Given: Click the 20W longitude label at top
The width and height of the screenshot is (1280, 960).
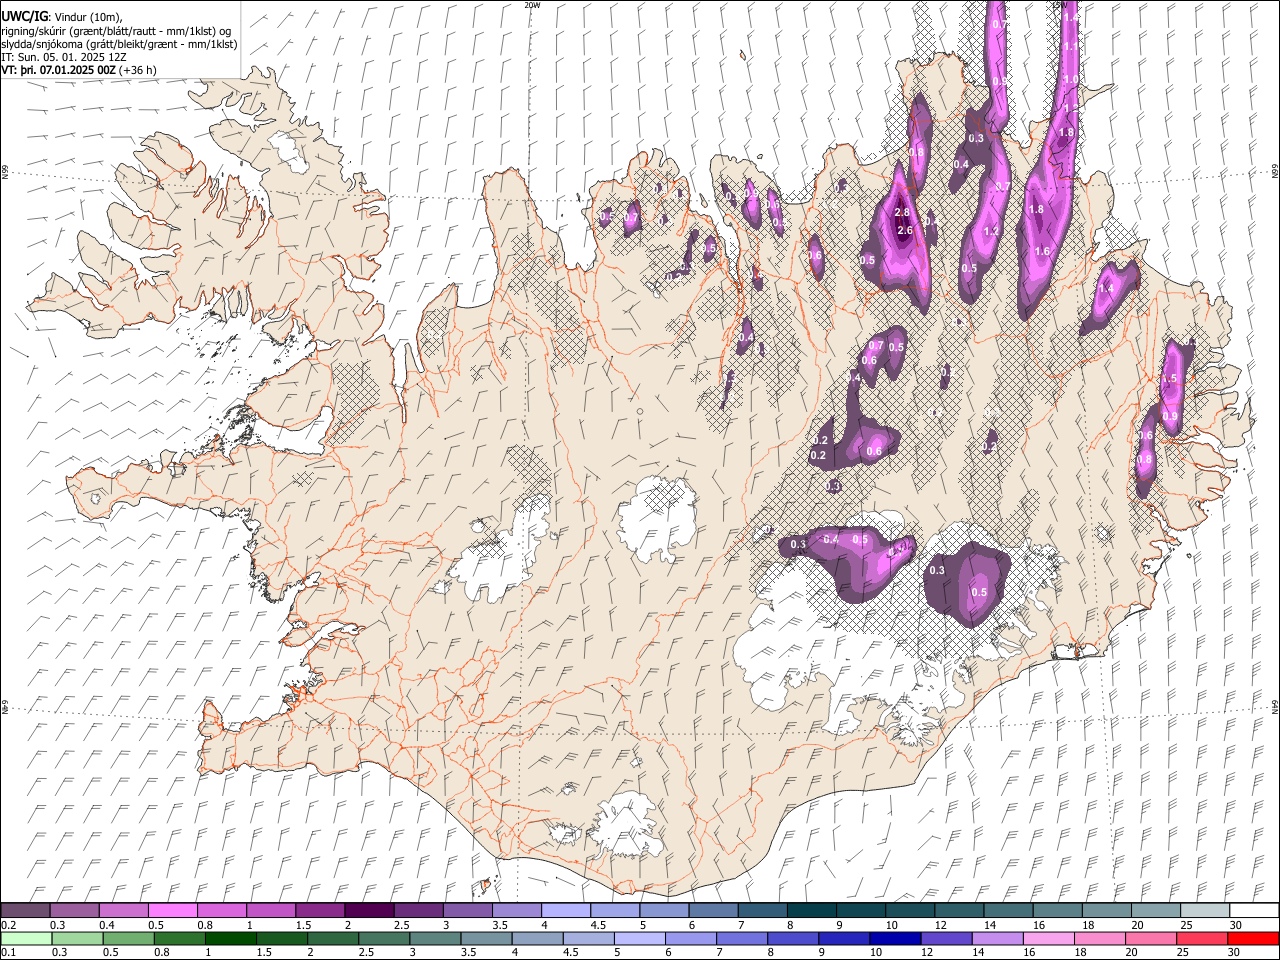Looking at the screenshot, I should tap(532, 5).
